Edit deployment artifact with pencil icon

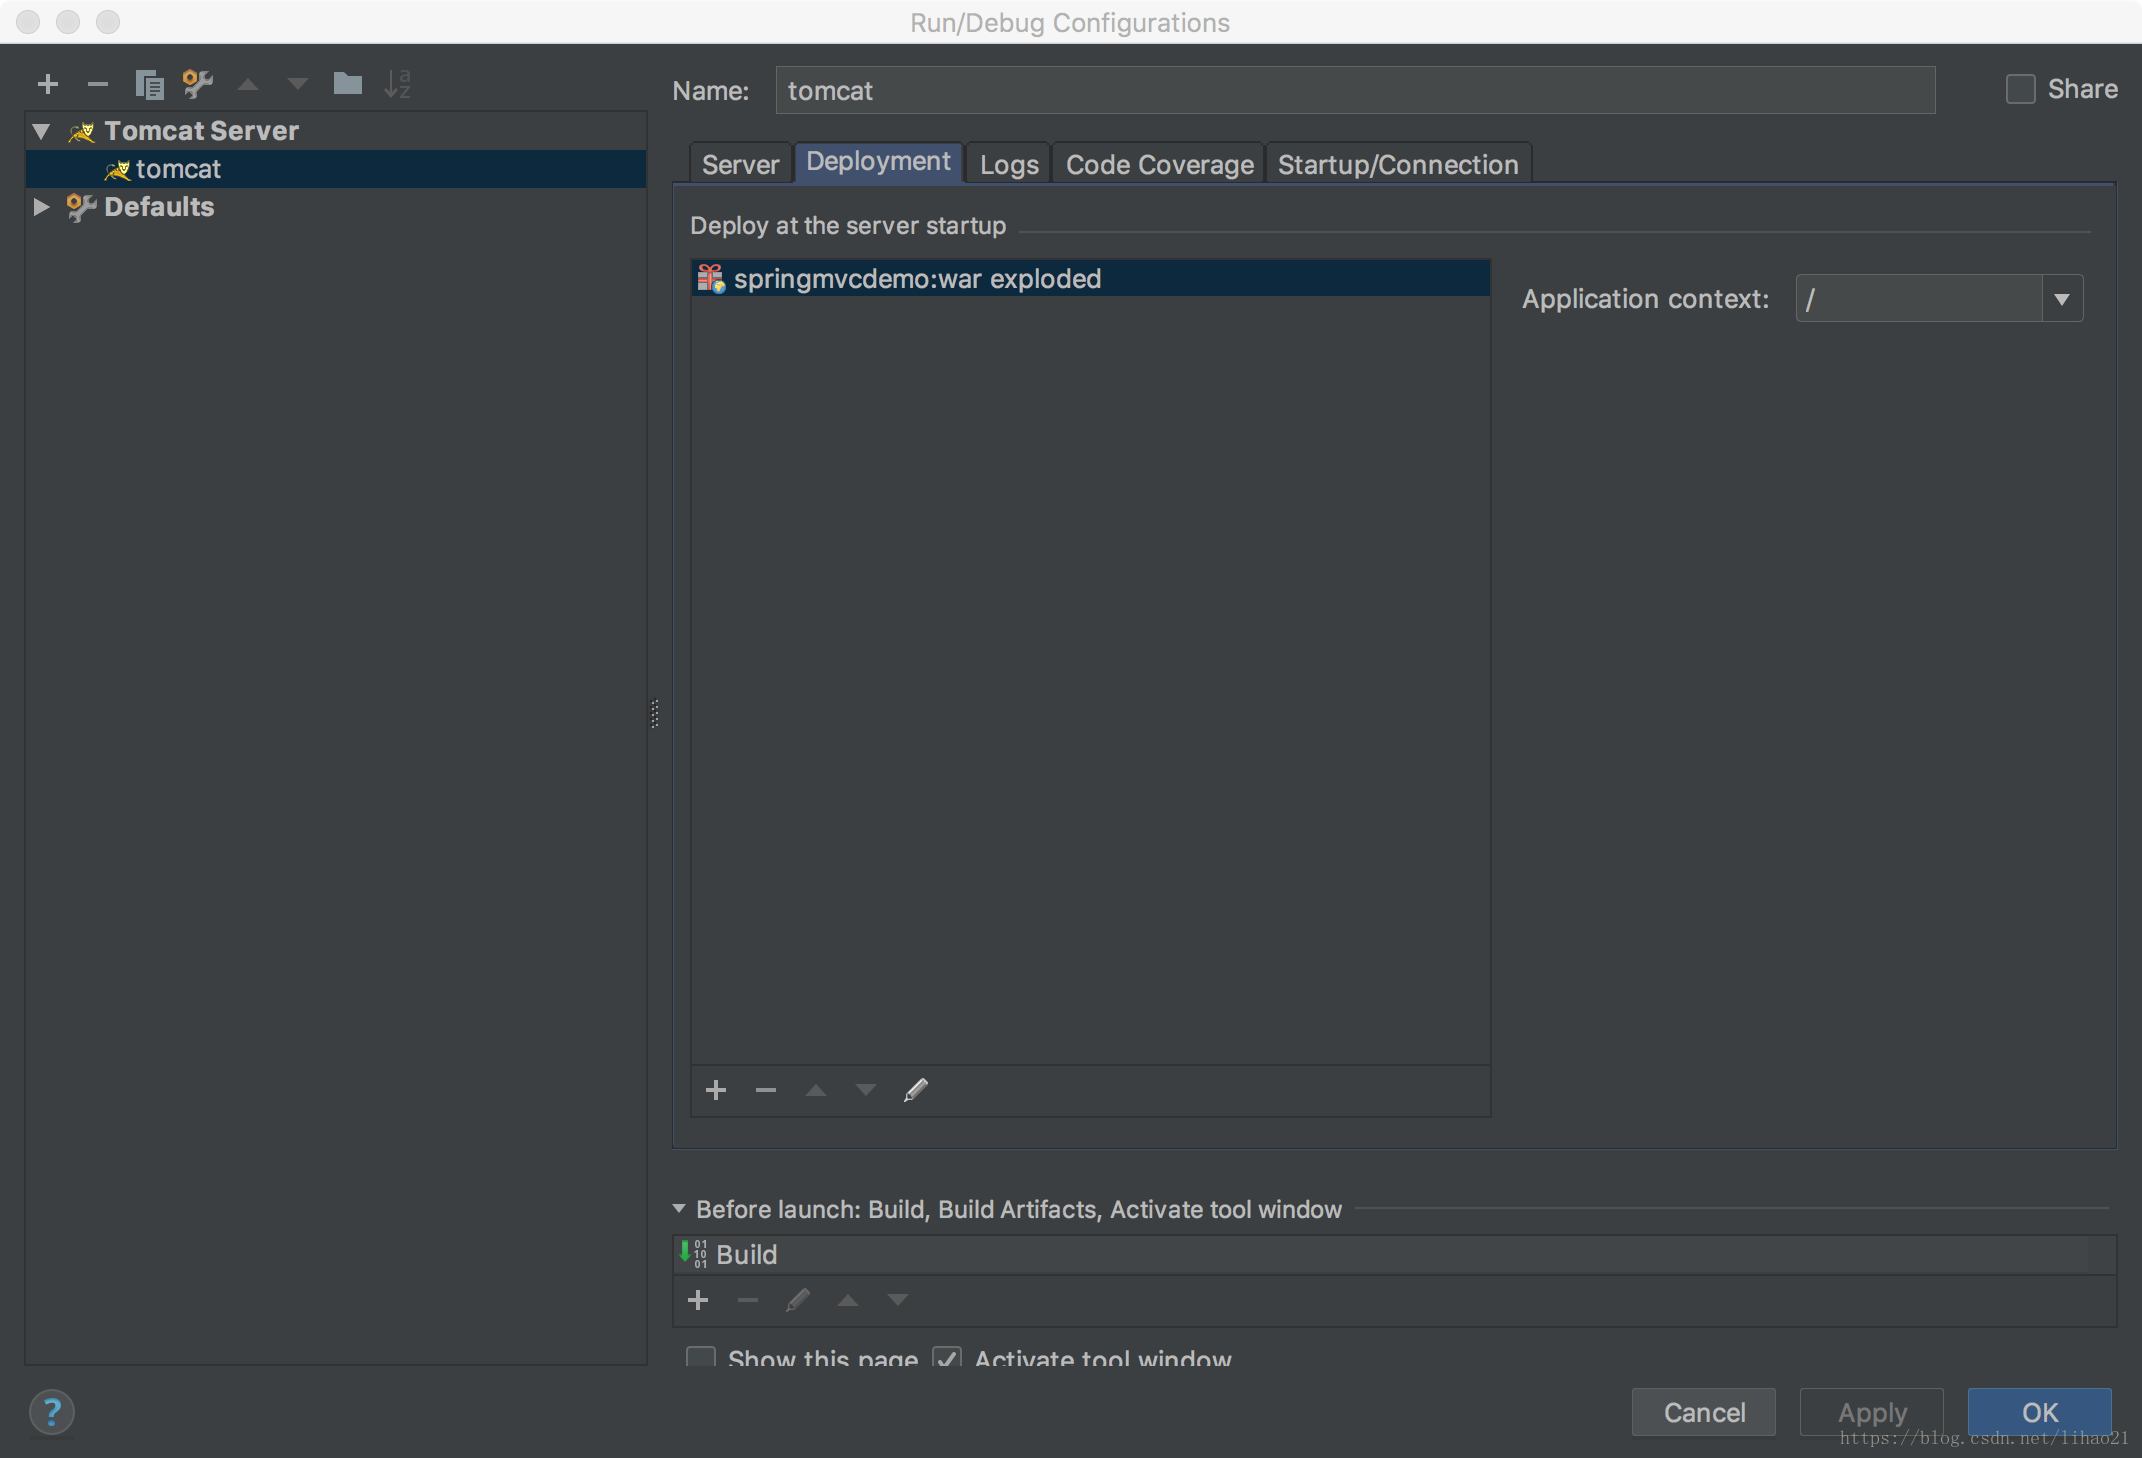(916, 1090)
